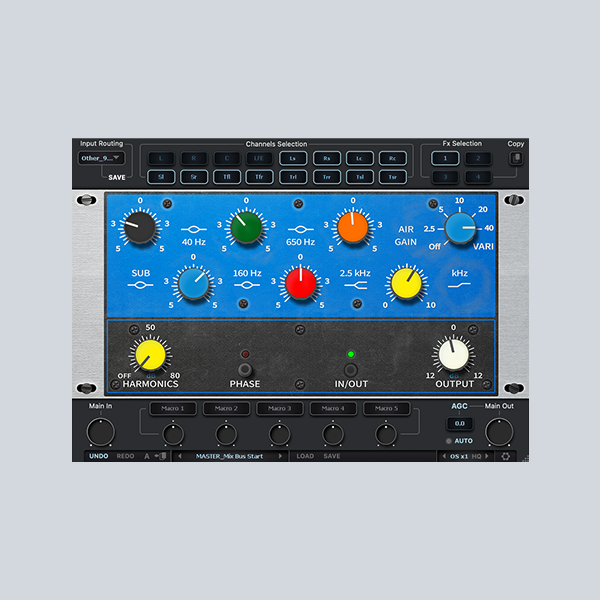600x600 pixels.
Task: Select Fx slot 1
Action: (445, 158)
